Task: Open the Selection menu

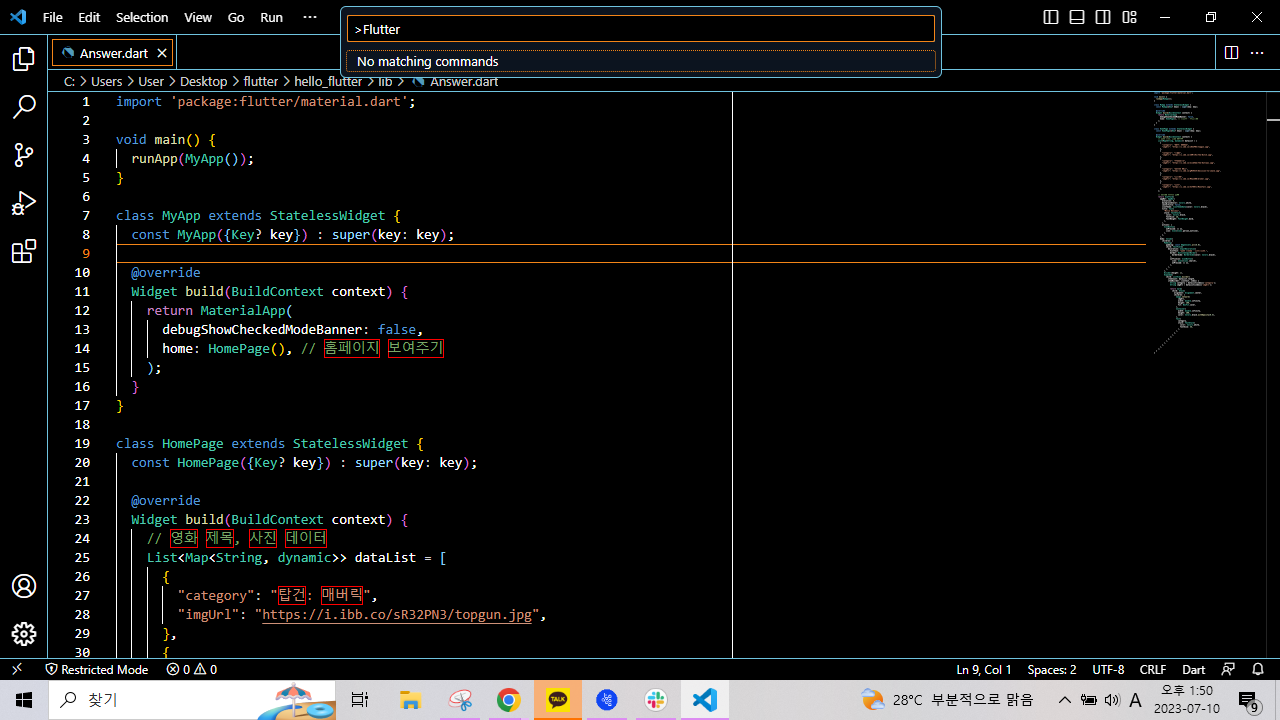Action: pos(142,17)
